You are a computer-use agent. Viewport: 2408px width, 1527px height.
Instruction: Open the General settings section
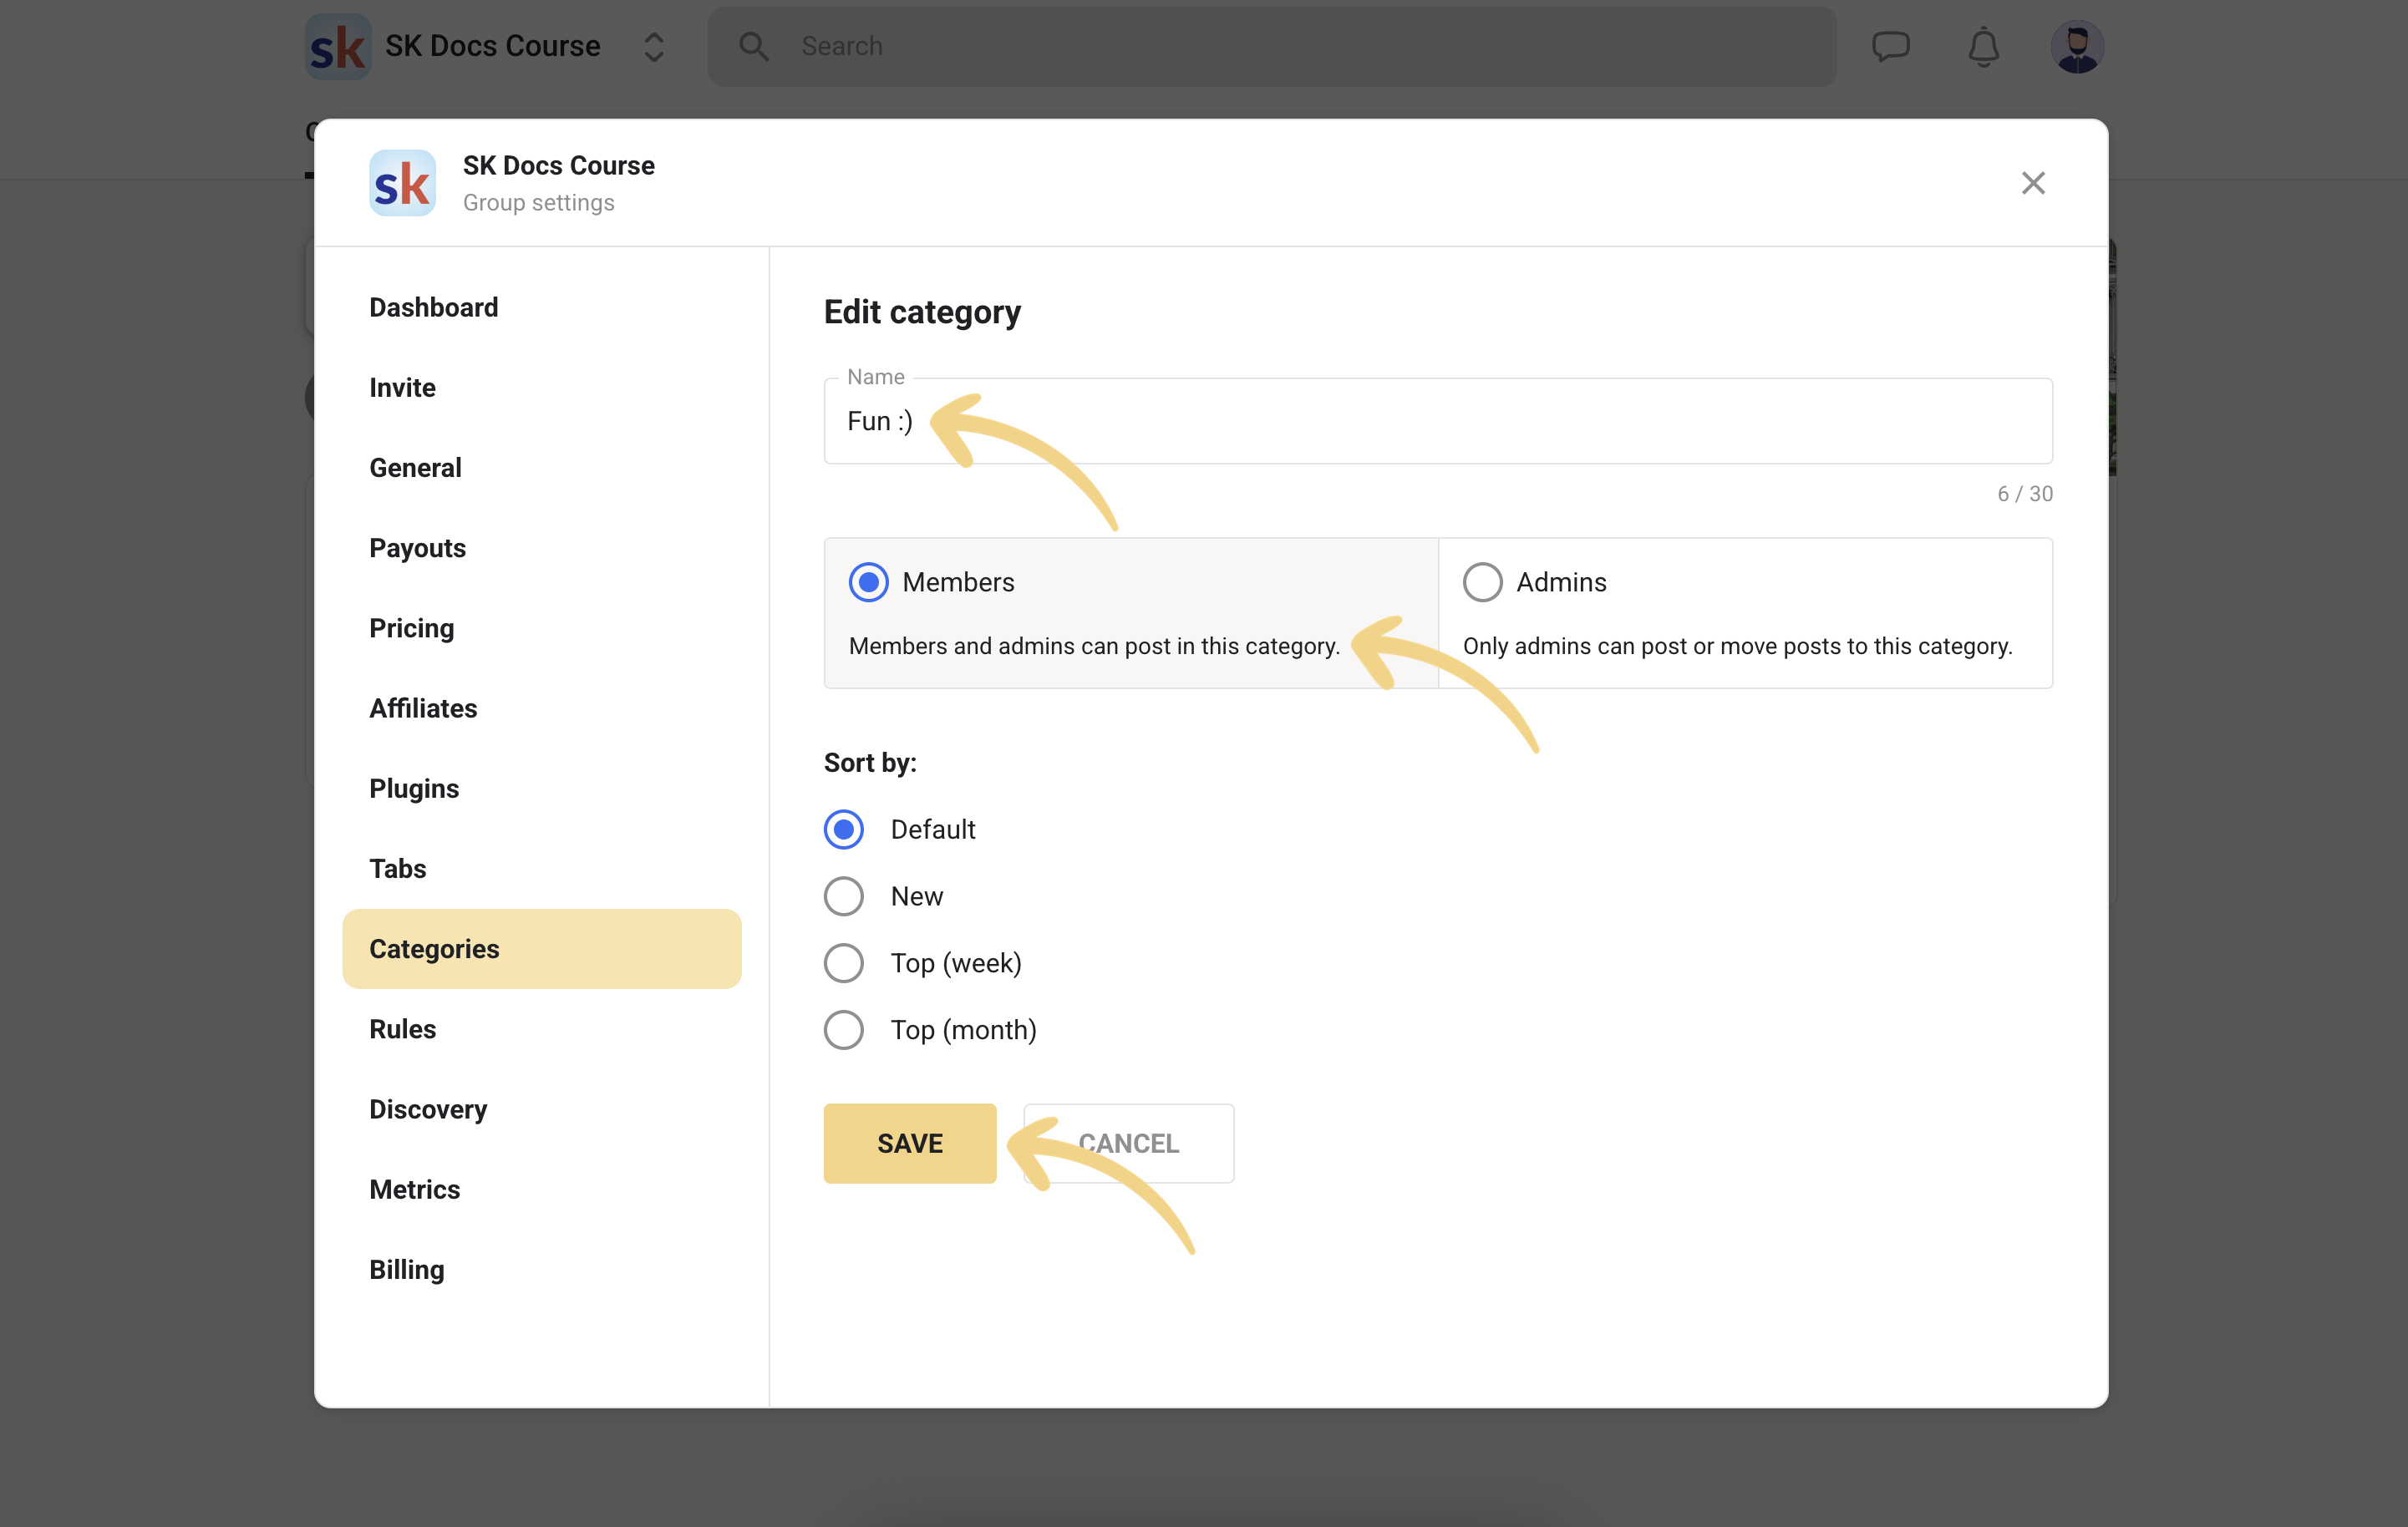click(541, 467)
